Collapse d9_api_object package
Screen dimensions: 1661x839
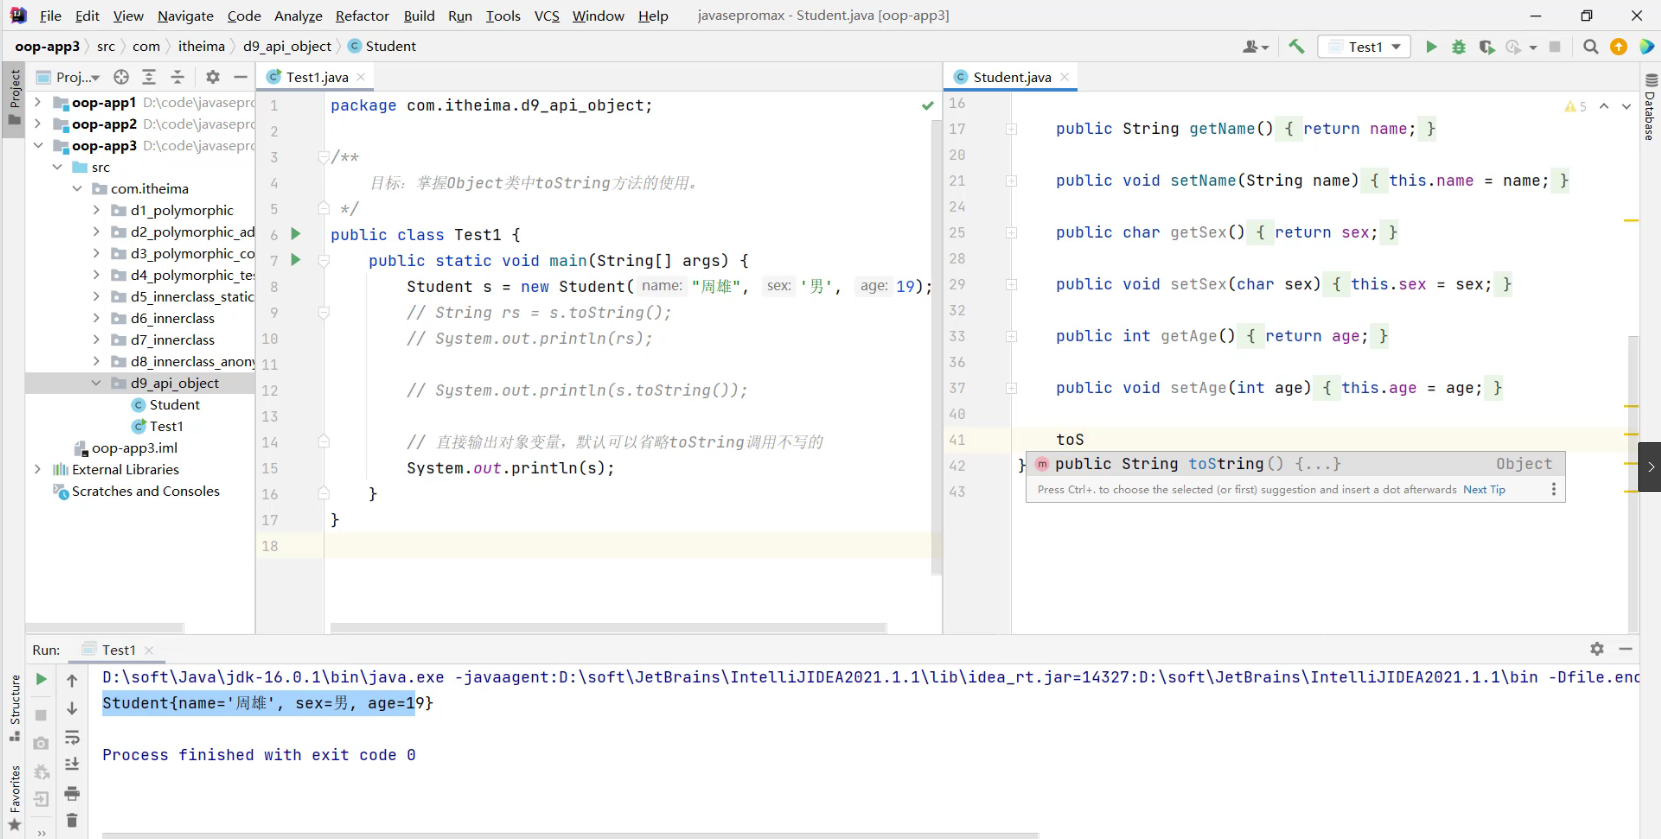click(96, 383)
